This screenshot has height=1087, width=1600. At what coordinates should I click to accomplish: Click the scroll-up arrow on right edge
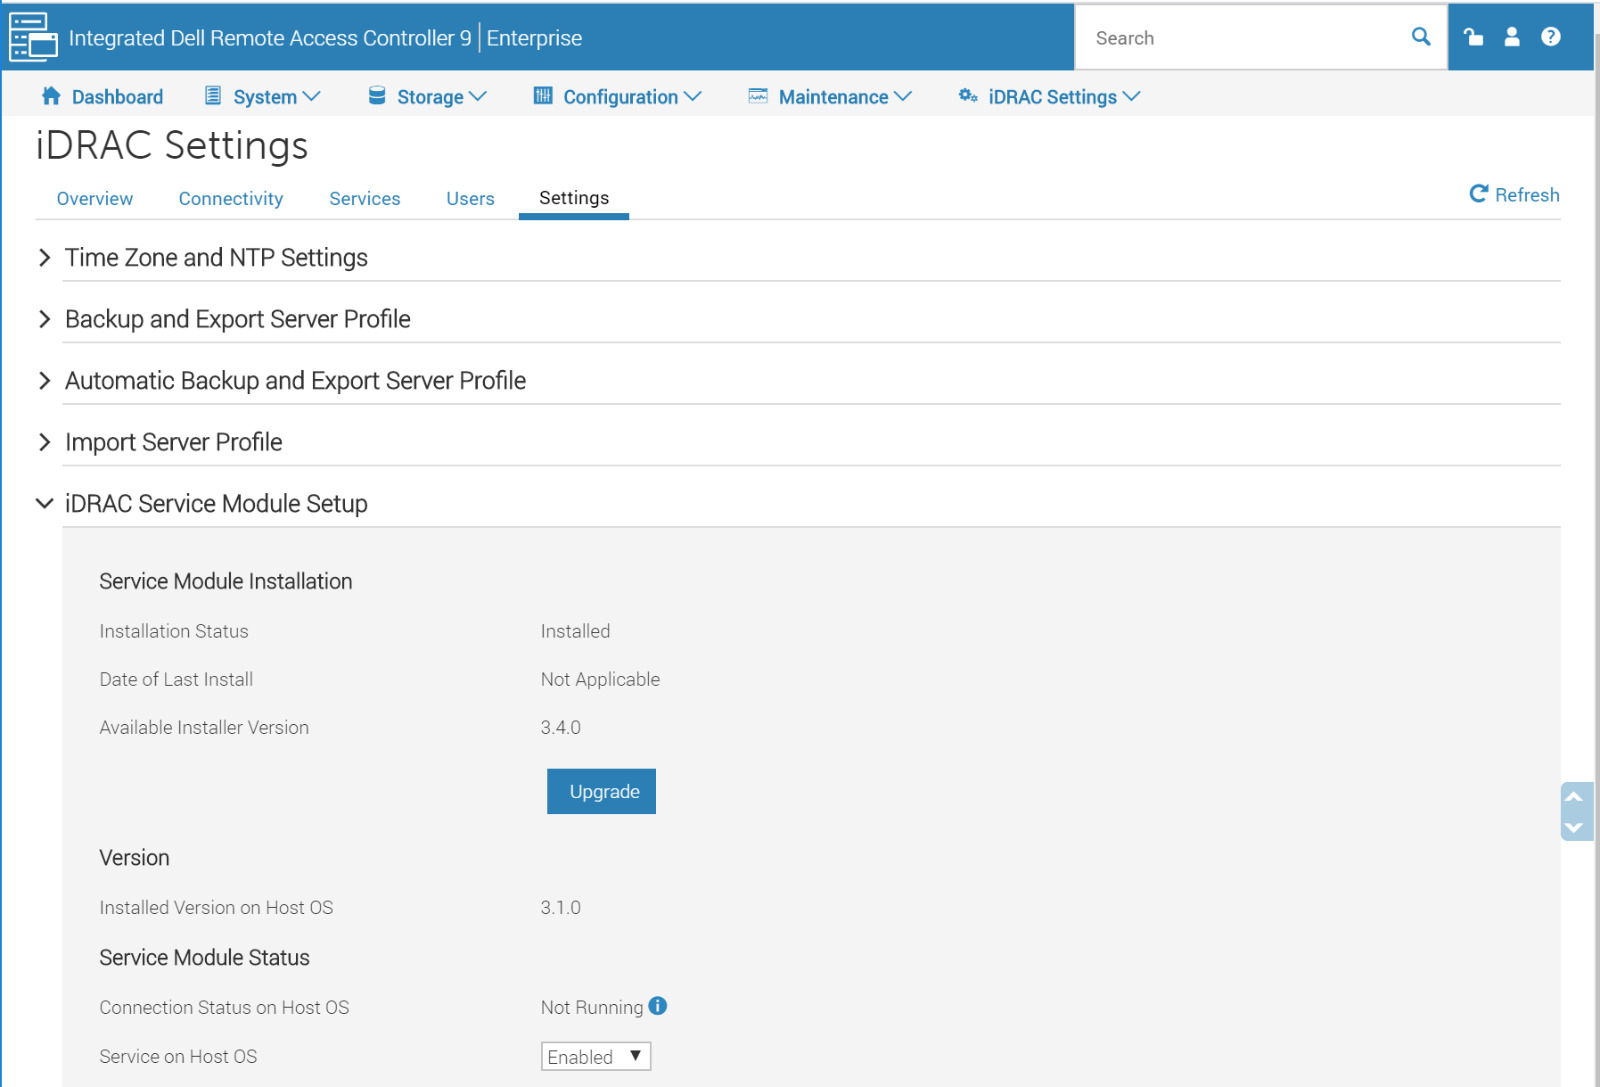(1576, 796)
